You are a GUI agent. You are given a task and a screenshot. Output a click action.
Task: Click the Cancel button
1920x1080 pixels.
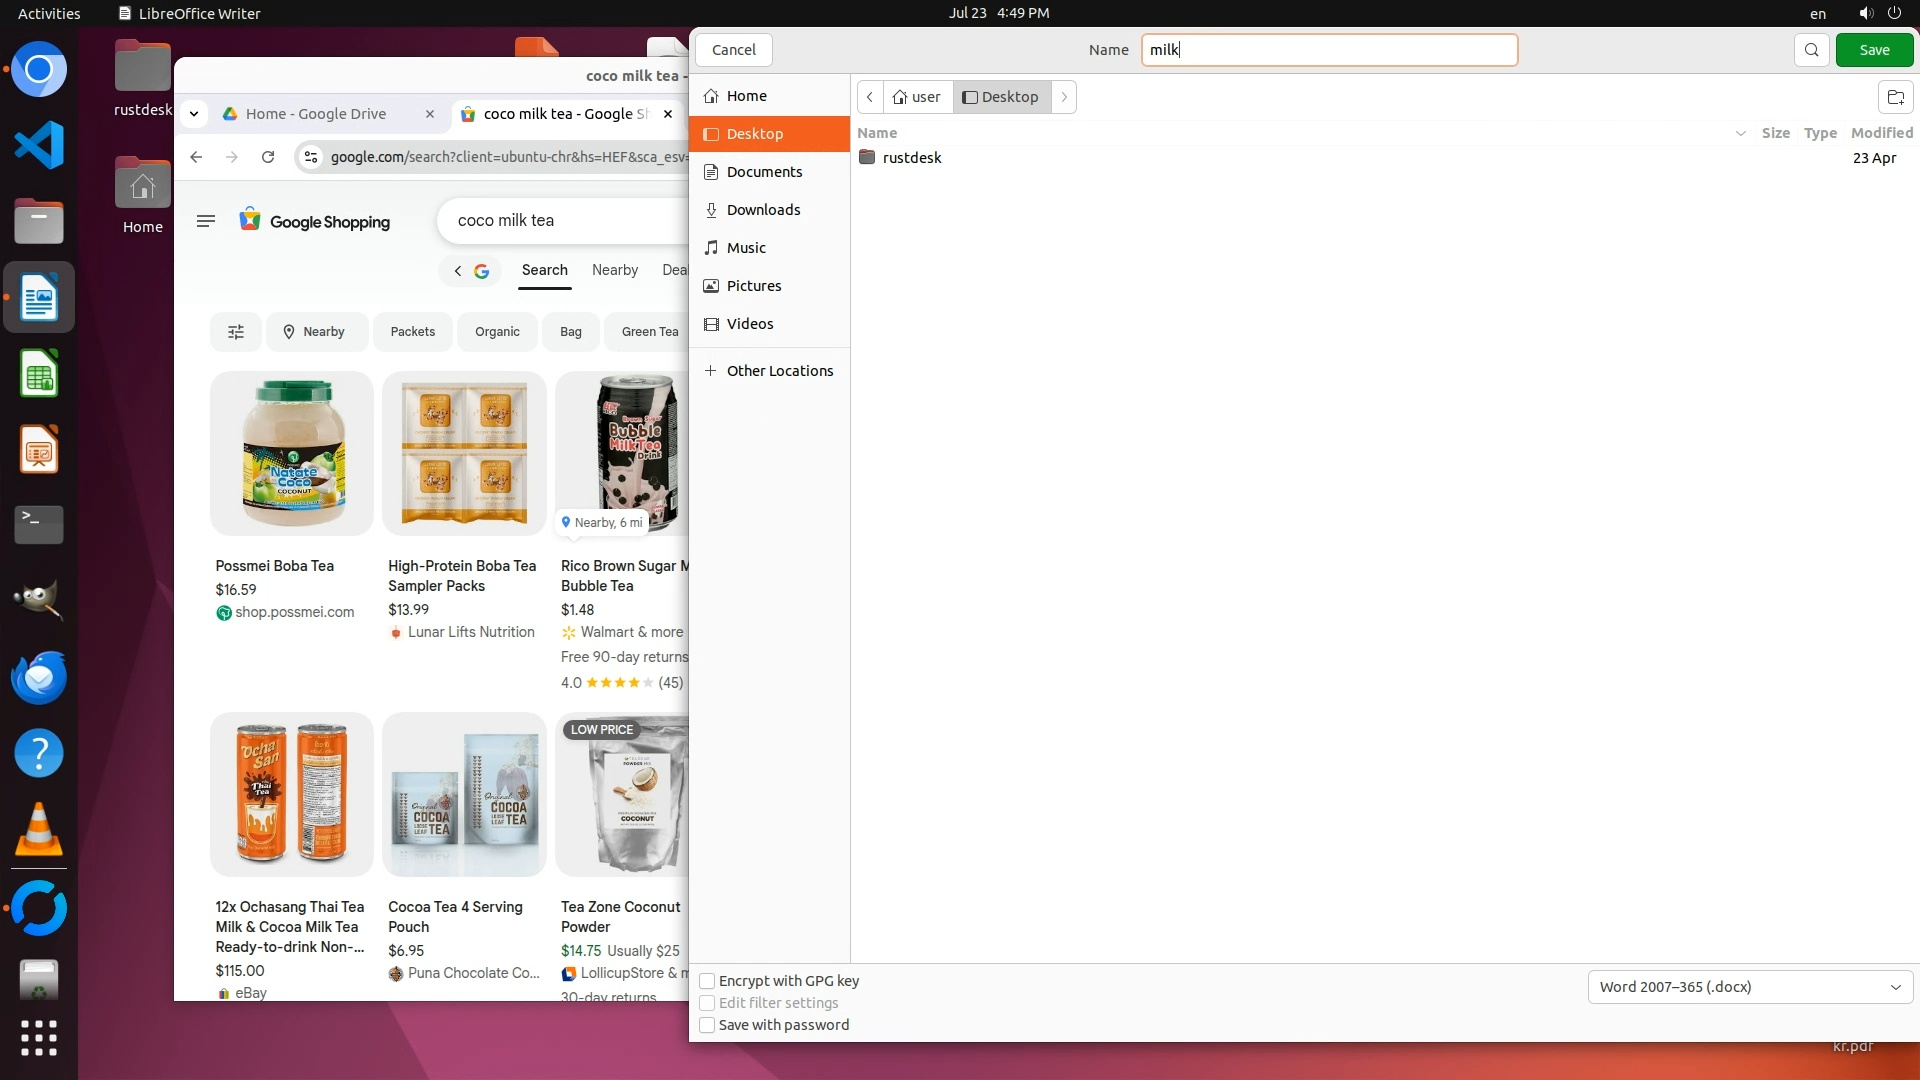coord(733,50)
